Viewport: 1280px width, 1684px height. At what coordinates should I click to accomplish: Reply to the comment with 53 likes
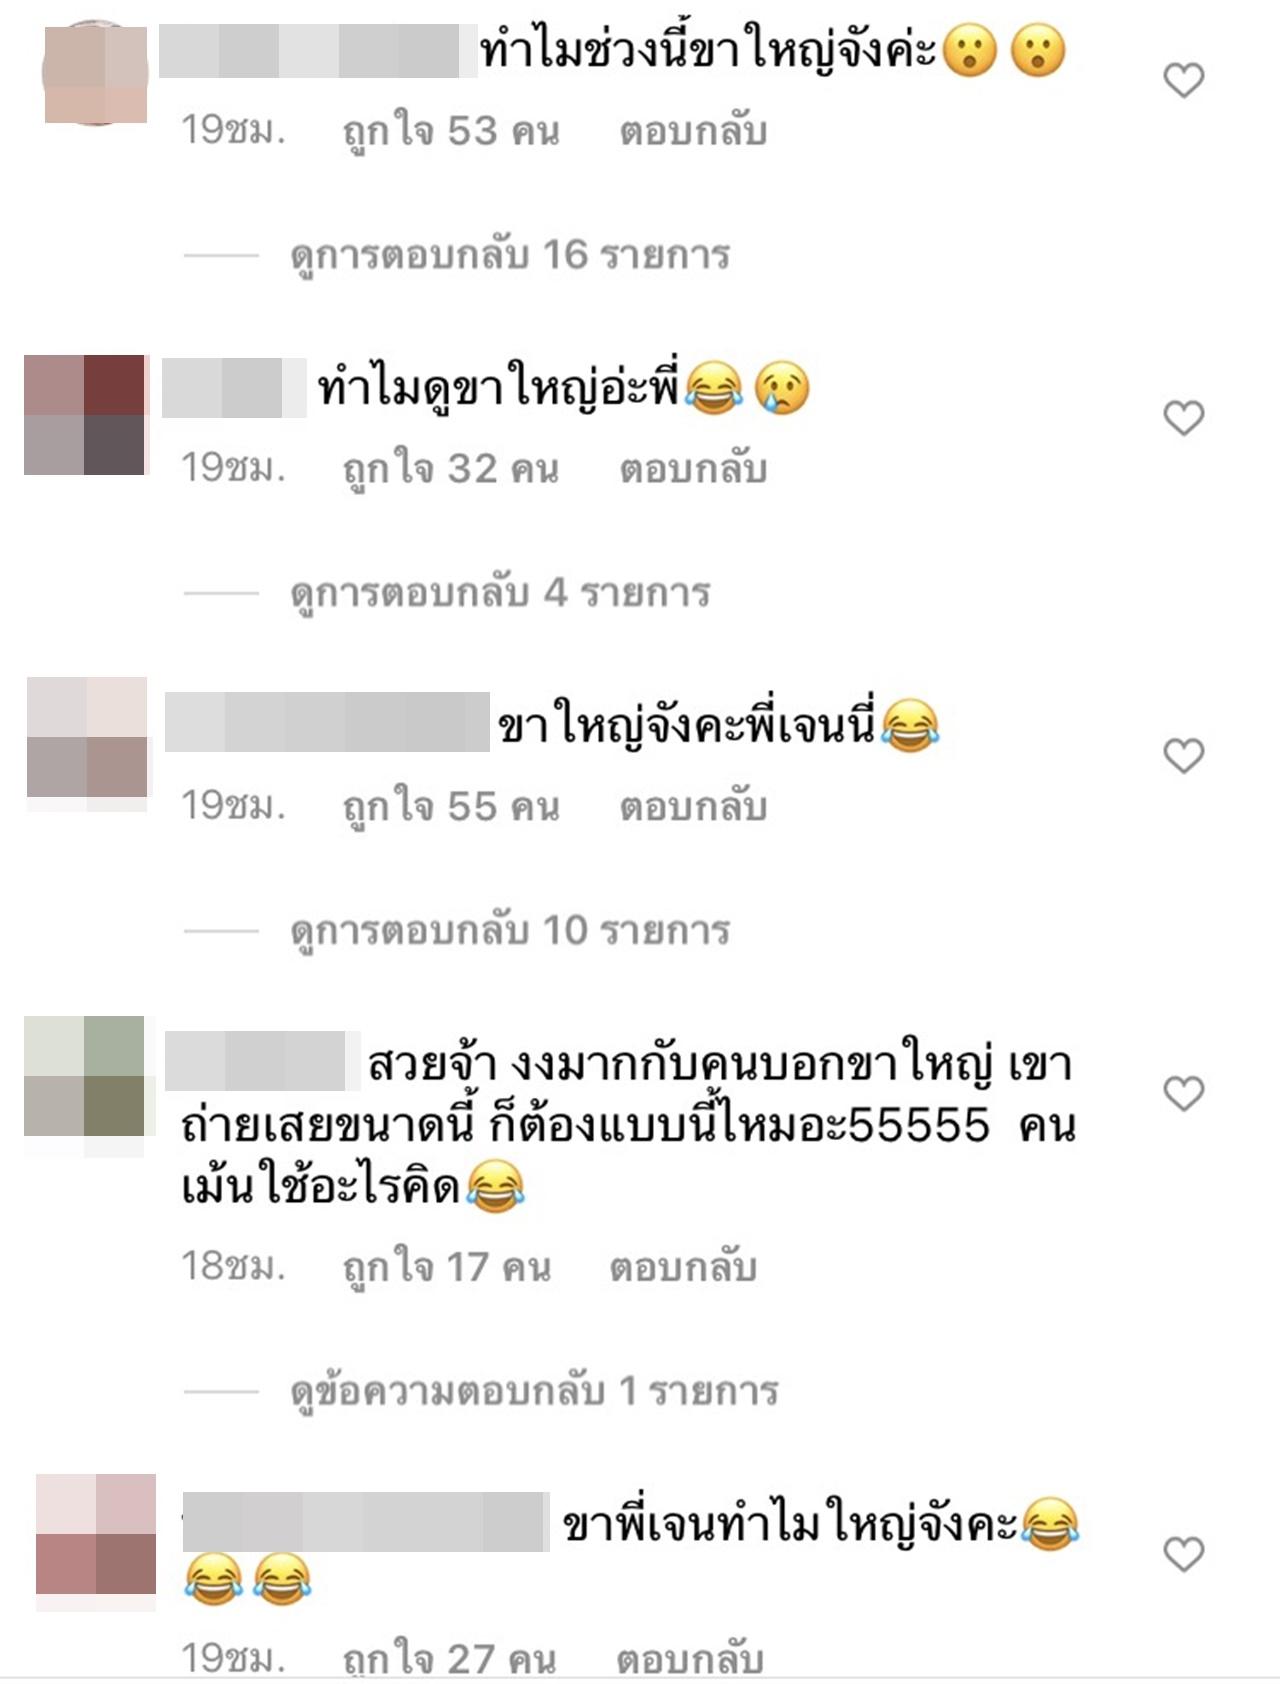(x=693, y=131)
